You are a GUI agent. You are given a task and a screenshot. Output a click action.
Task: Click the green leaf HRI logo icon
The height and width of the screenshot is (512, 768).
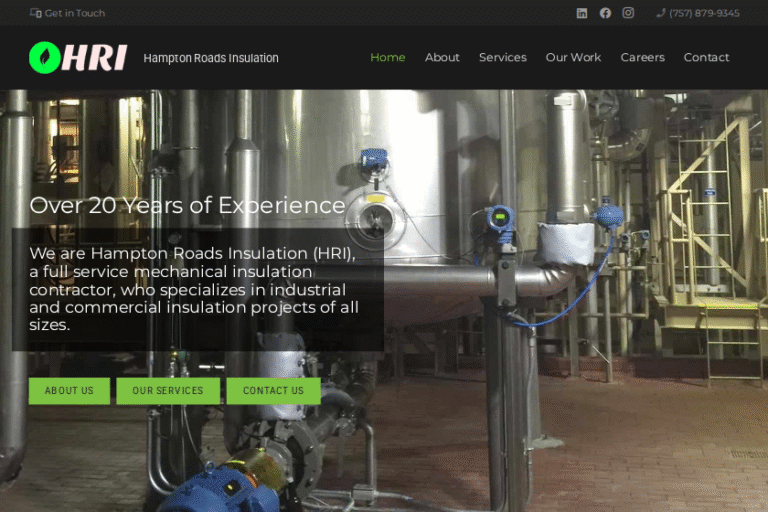[x=44, y=57]
